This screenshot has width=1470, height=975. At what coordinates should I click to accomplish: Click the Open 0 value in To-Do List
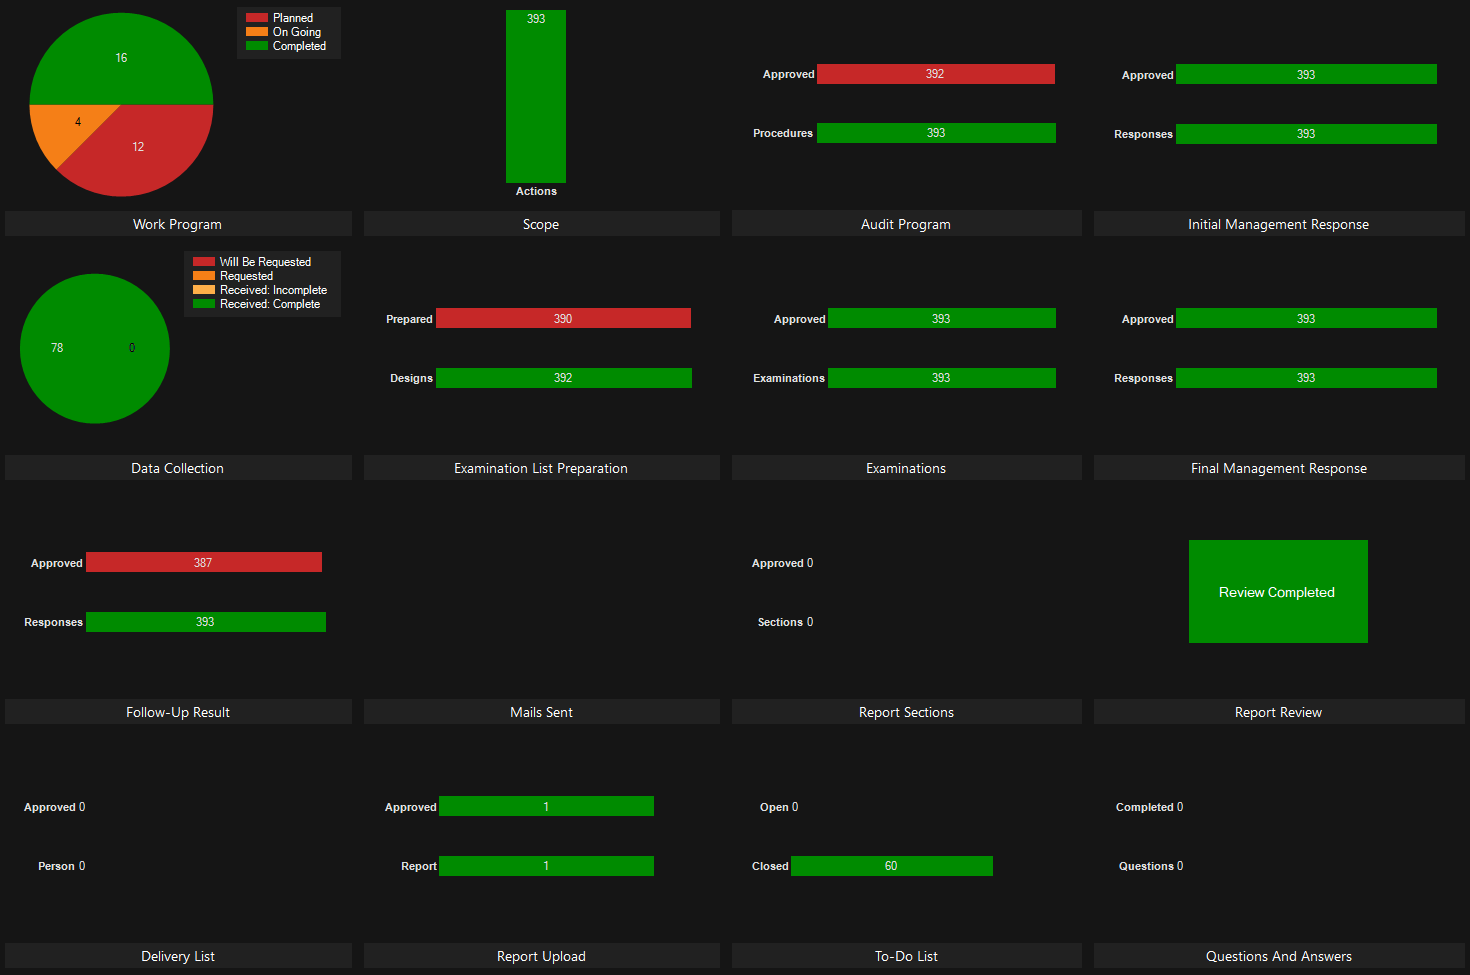click(x=795, y=807)
